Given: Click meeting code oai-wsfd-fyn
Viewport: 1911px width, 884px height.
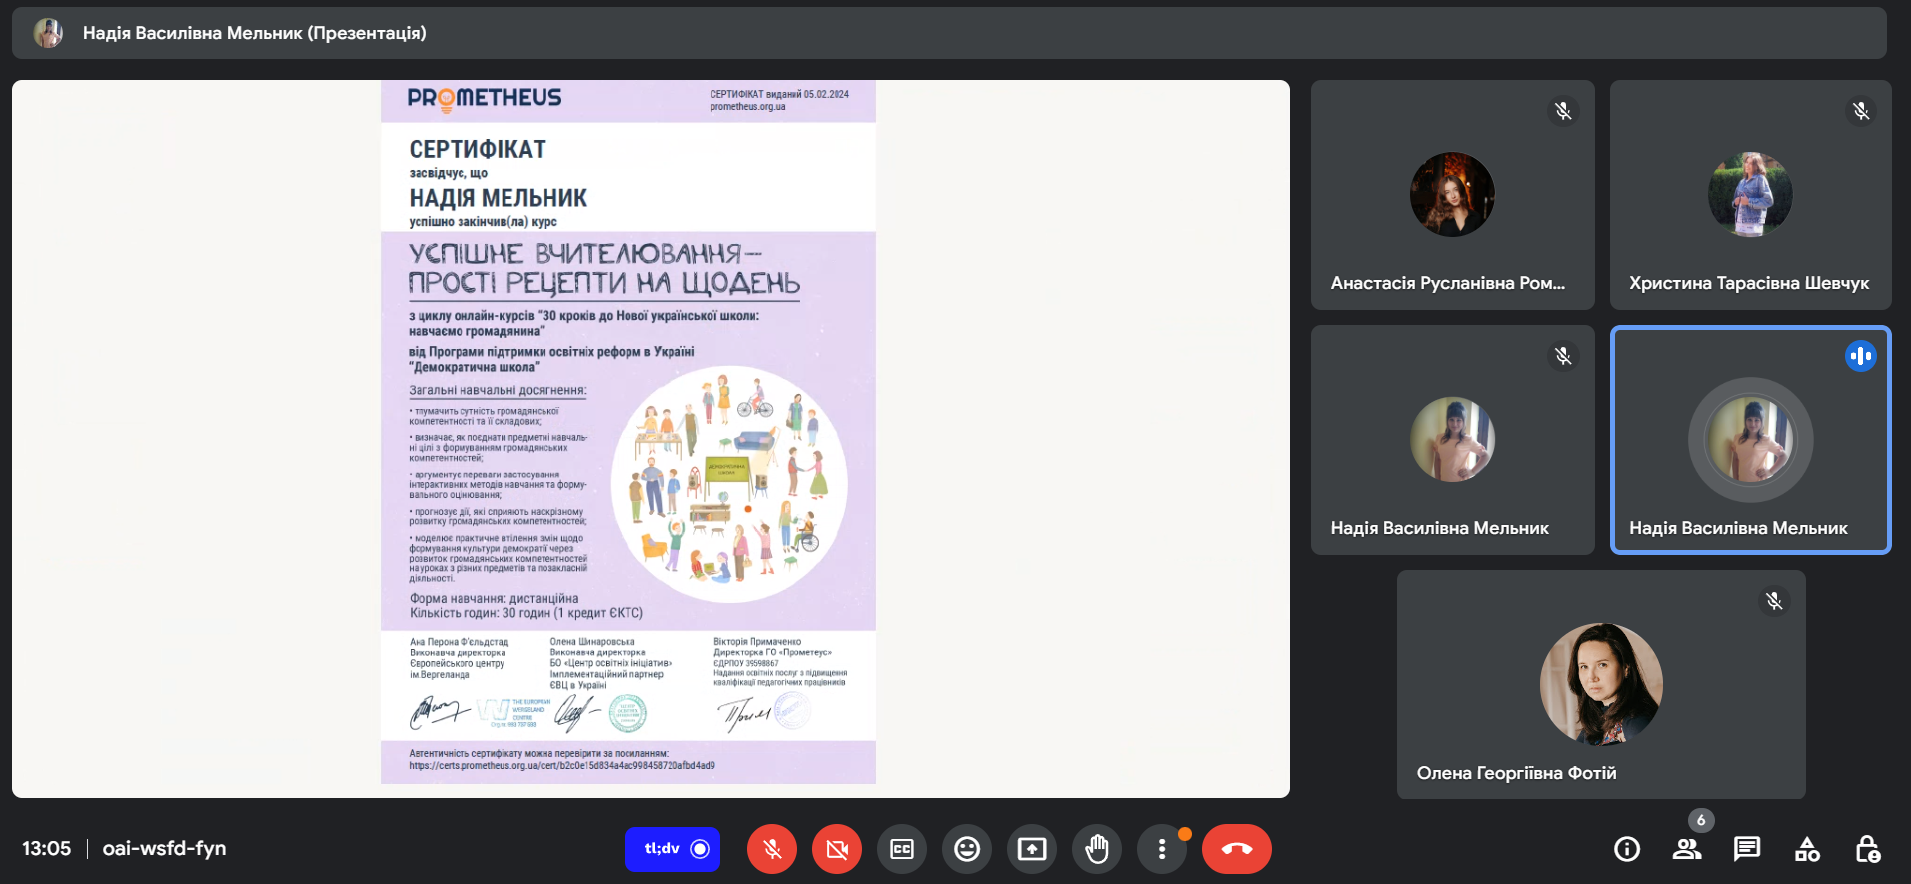Looking at the screenshot, I should click(x=164, y=848).
